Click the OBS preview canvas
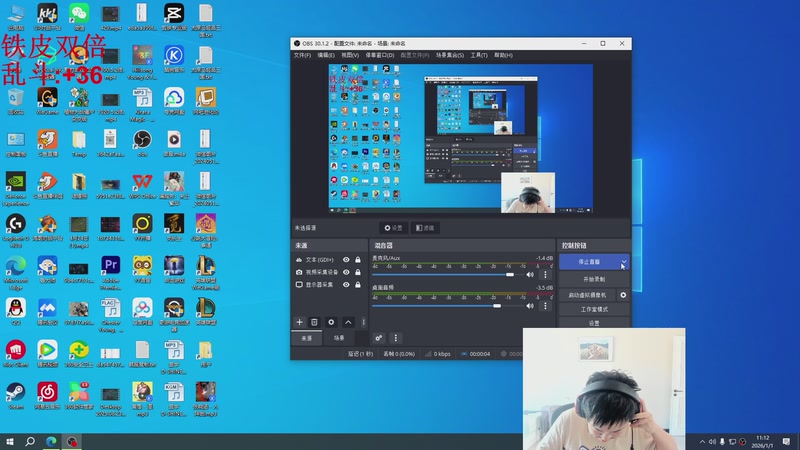Viewport: 800px width, 450px height. 461,139
